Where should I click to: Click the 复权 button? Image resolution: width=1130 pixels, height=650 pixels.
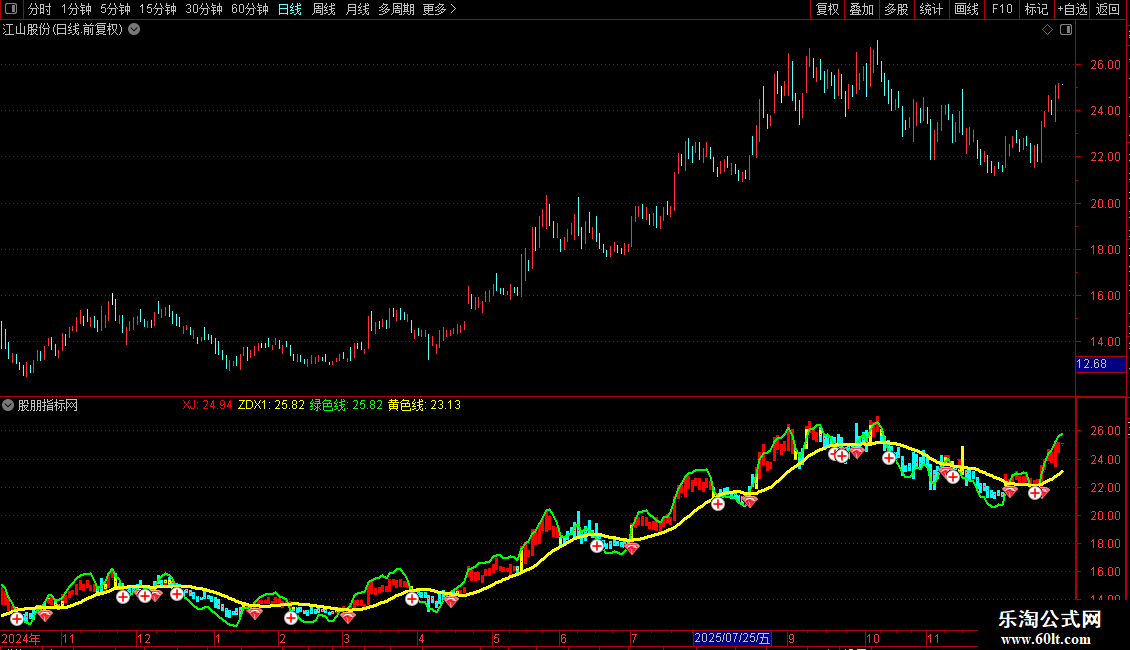pos(827,9)
